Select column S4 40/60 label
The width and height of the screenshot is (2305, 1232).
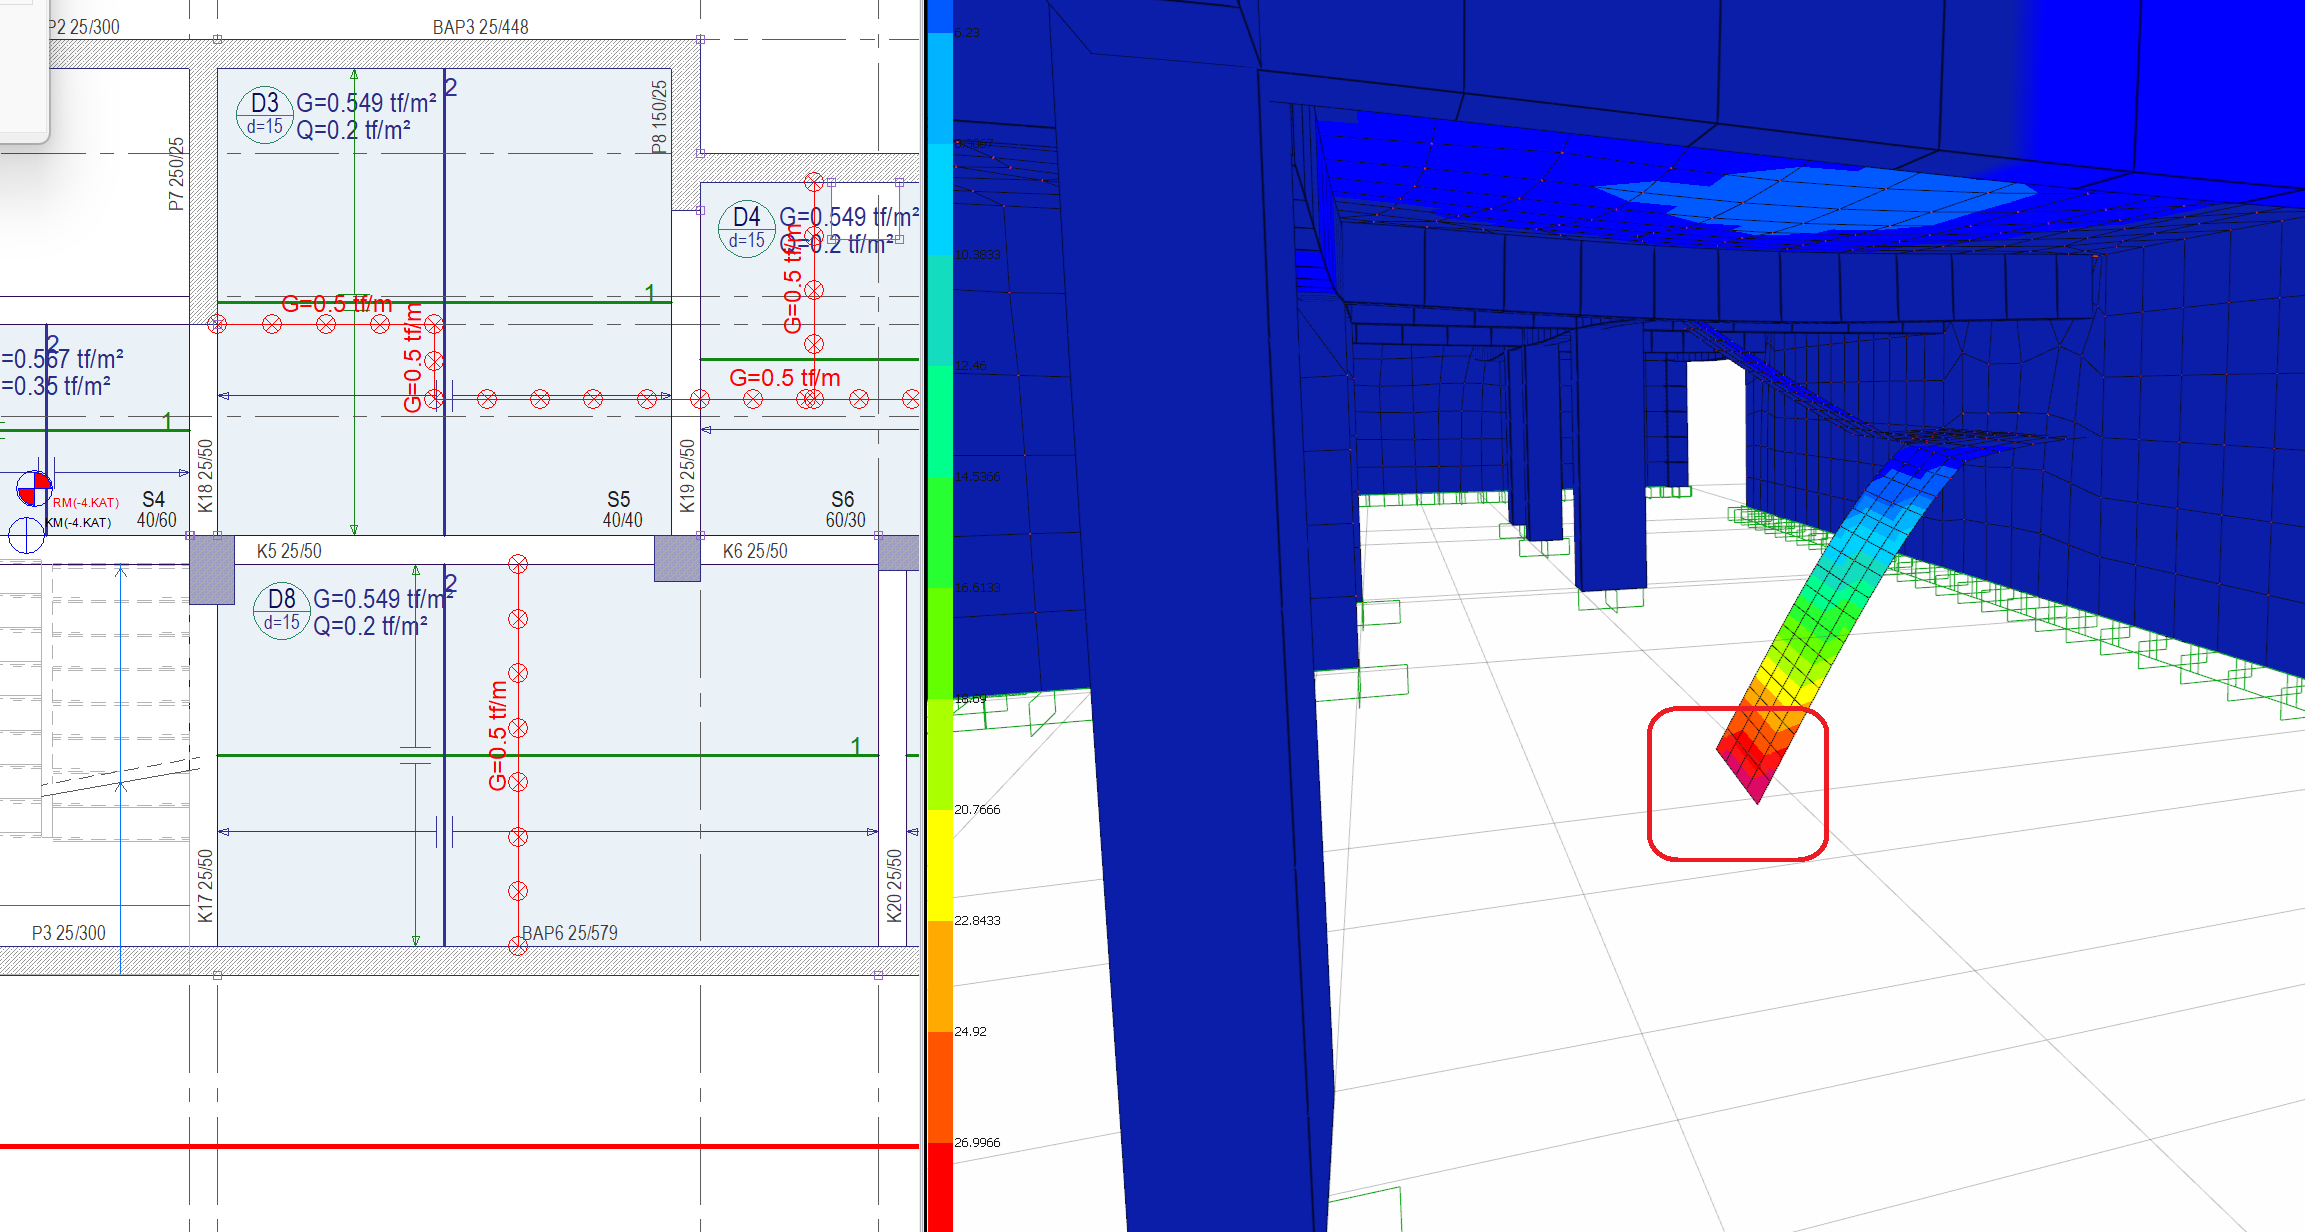(x=156, y=509)
